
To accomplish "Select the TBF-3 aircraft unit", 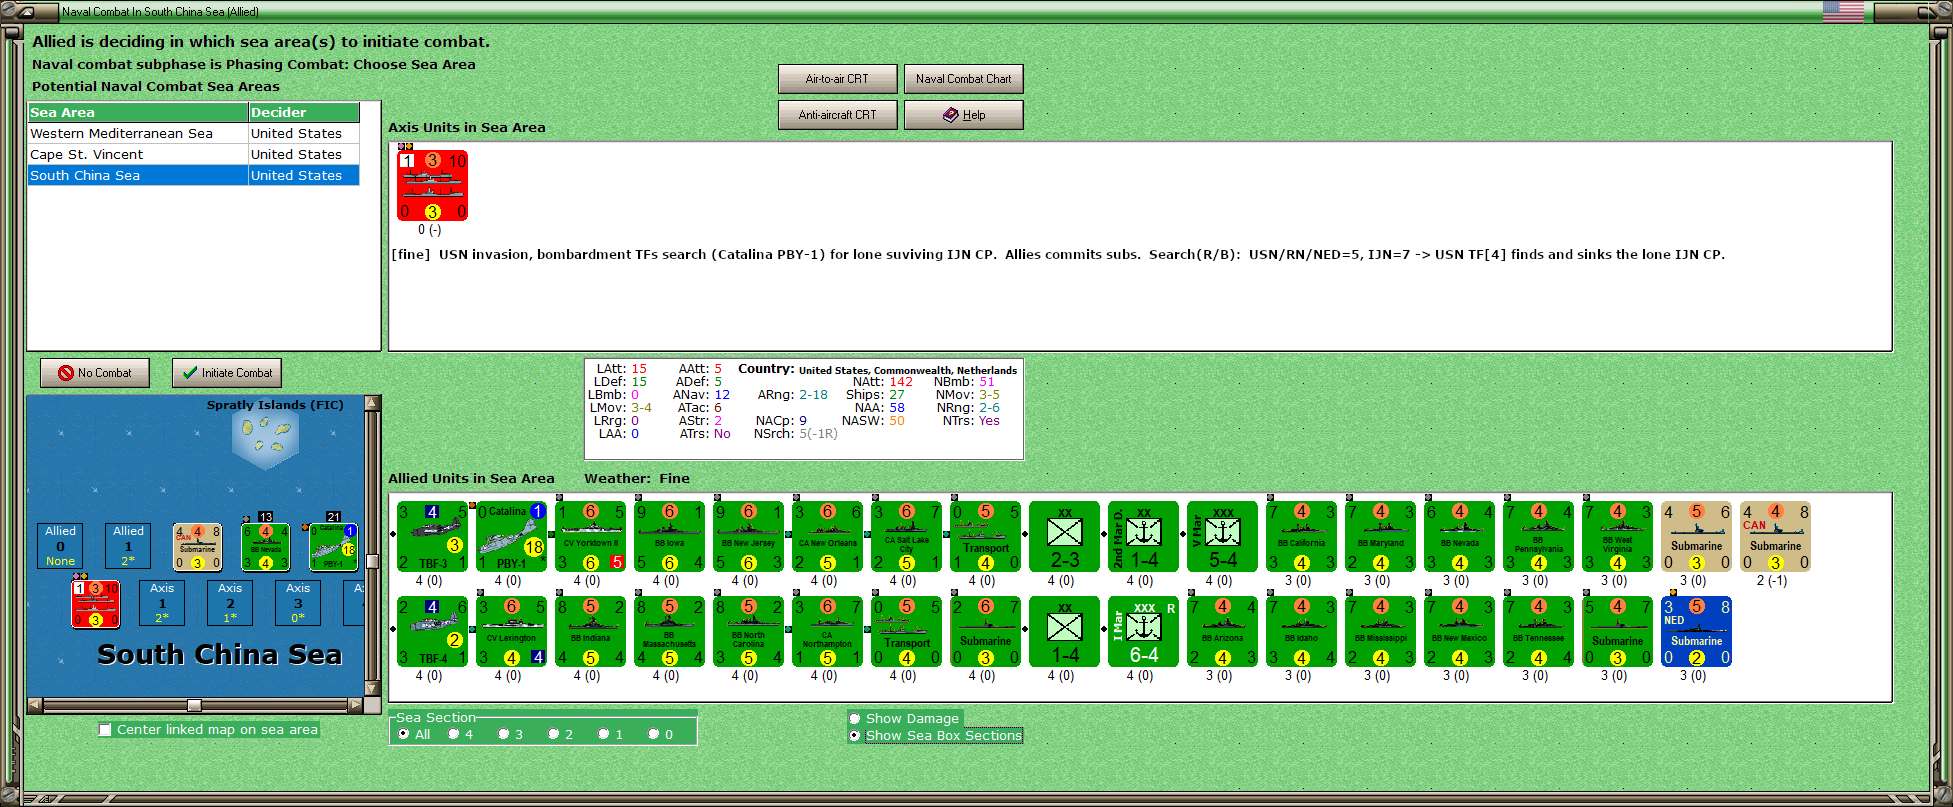I will click(432, 536).
